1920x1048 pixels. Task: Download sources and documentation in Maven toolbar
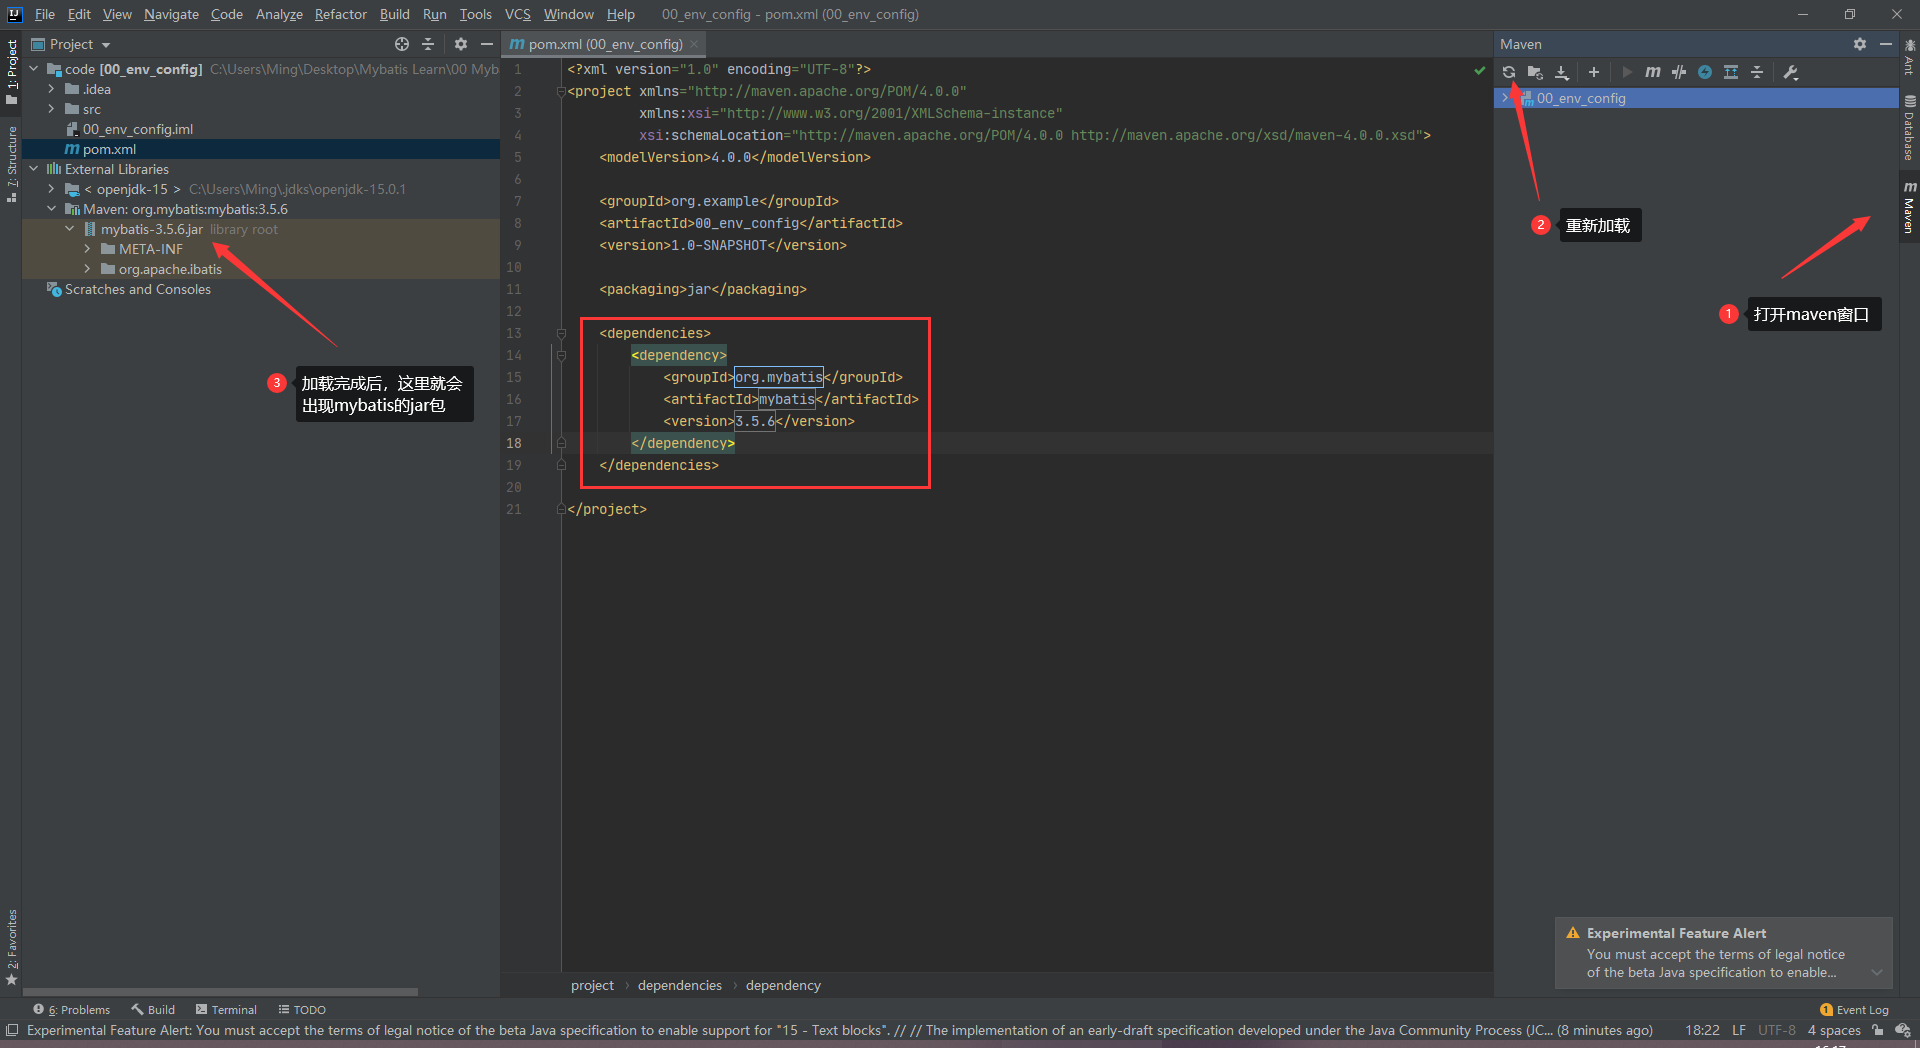[x=1562, y=72]
